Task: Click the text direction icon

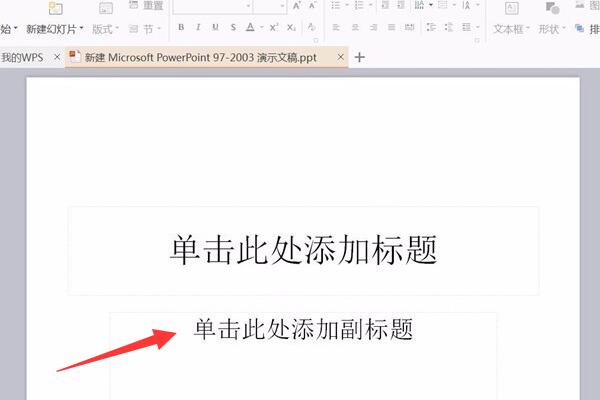Action: [419, 5]
